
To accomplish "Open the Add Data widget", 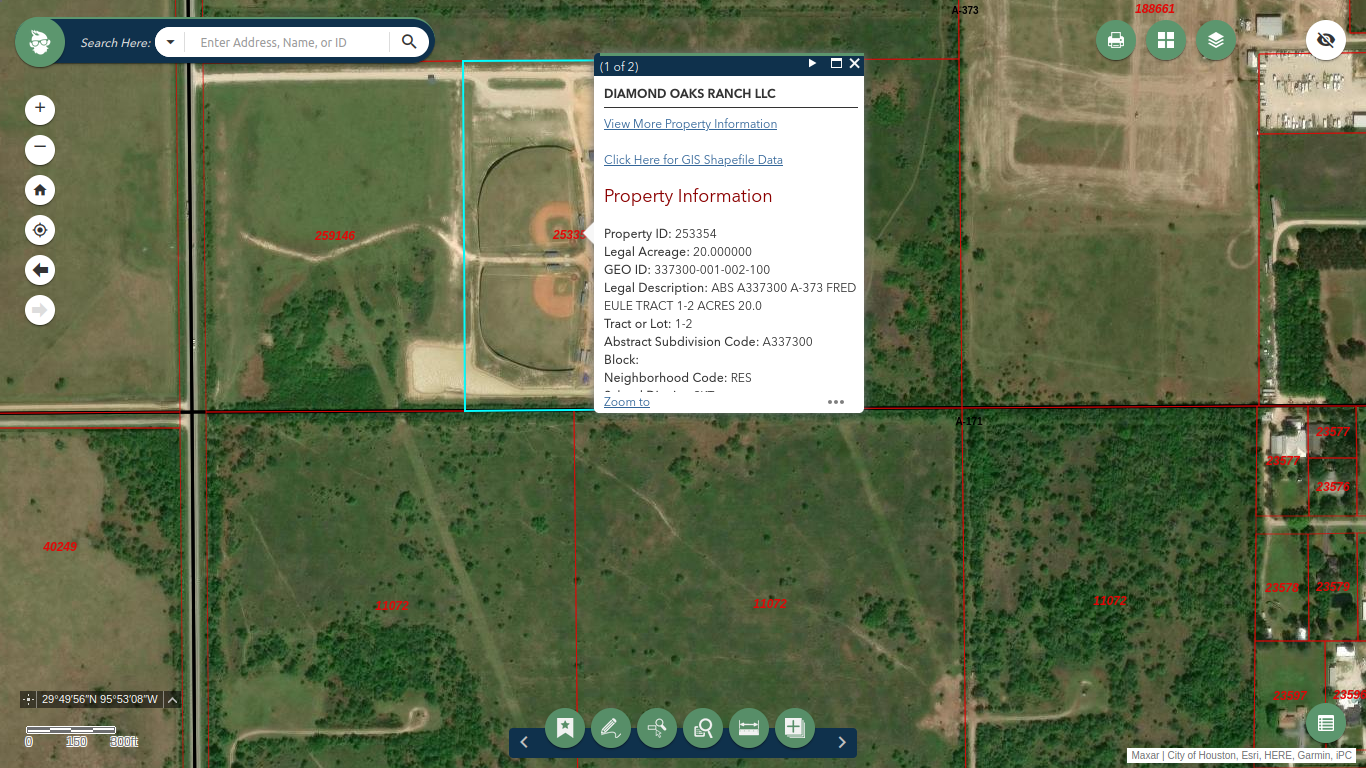I will click(795, 728).
